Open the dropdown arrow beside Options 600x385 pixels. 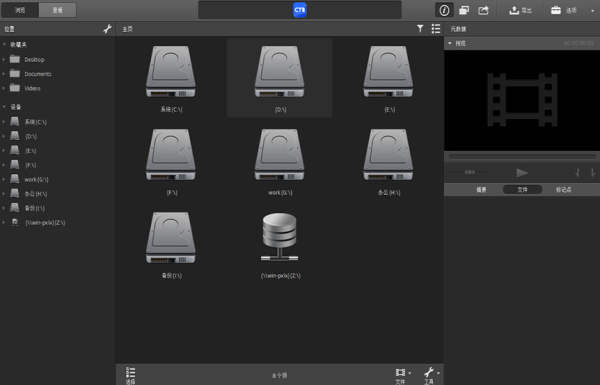point(593,11)
